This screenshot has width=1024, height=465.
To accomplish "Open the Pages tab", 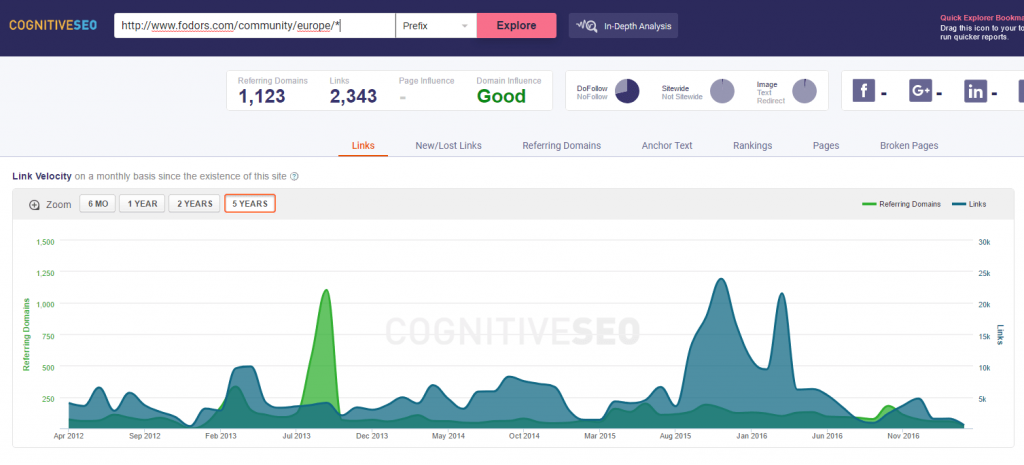I will click(x=826, y=146).
